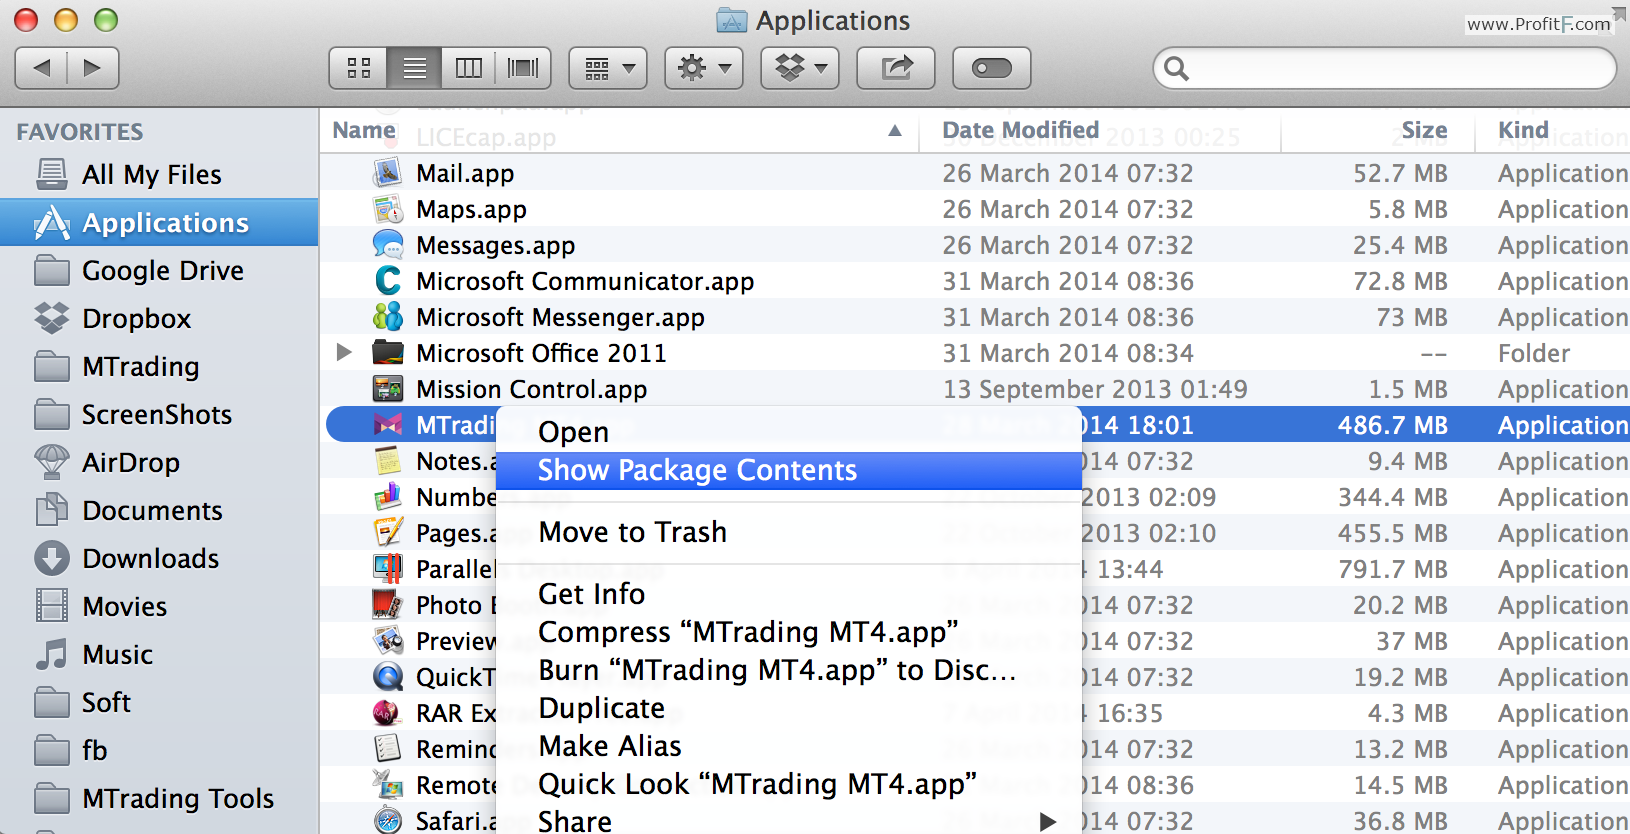Viewport: 1630px width, 834px height.
Task: Open the item arrangement dropdown
Action: [x=608, y=68]
